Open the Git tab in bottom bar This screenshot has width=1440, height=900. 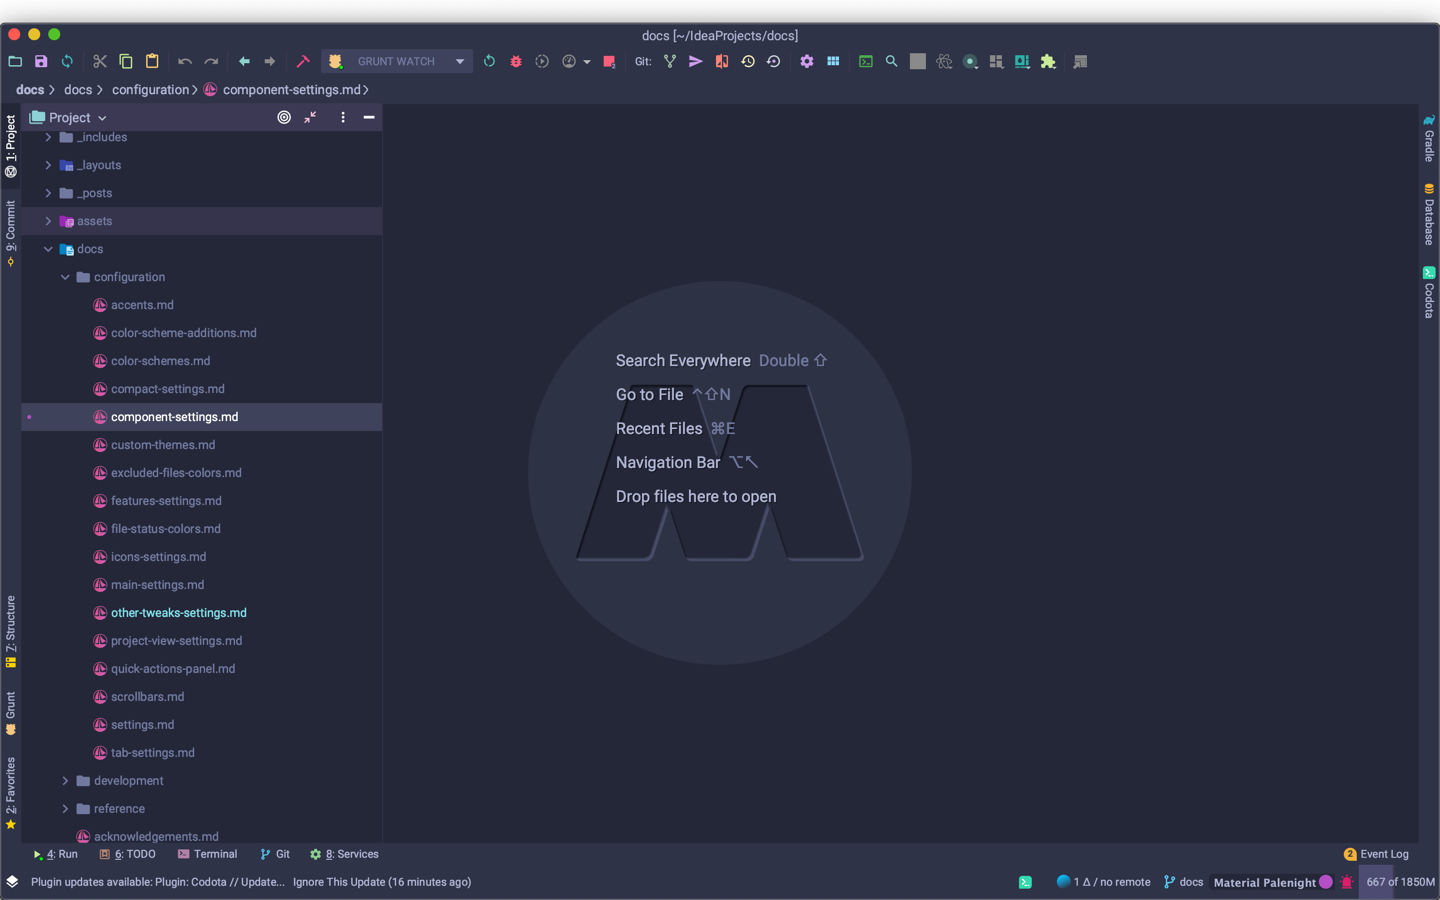point(274,854)
